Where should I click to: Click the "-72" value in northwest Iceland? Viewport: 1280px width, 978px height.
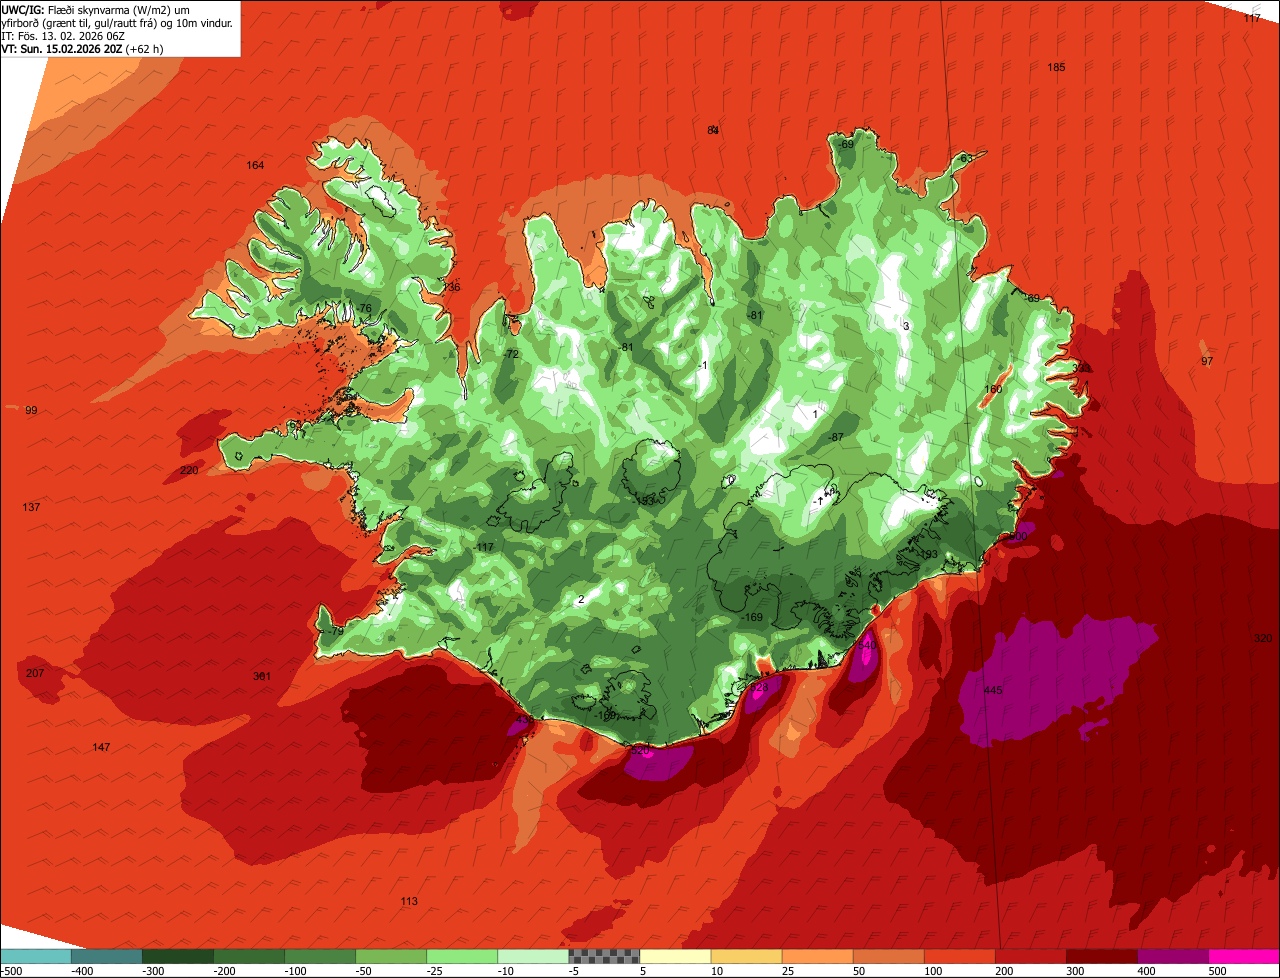(x=512, y=355)
